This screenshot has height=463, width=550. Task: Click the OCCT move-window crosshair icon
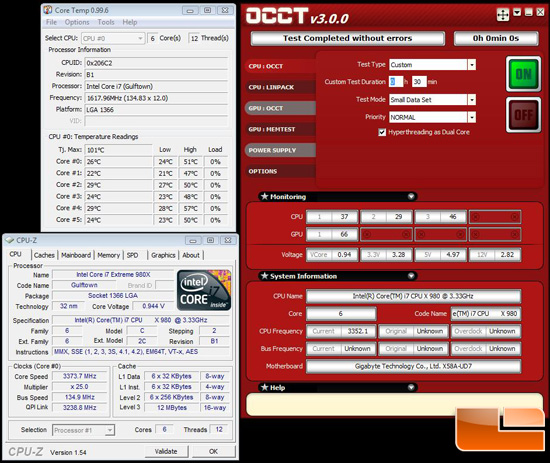(x=503, y=14)
